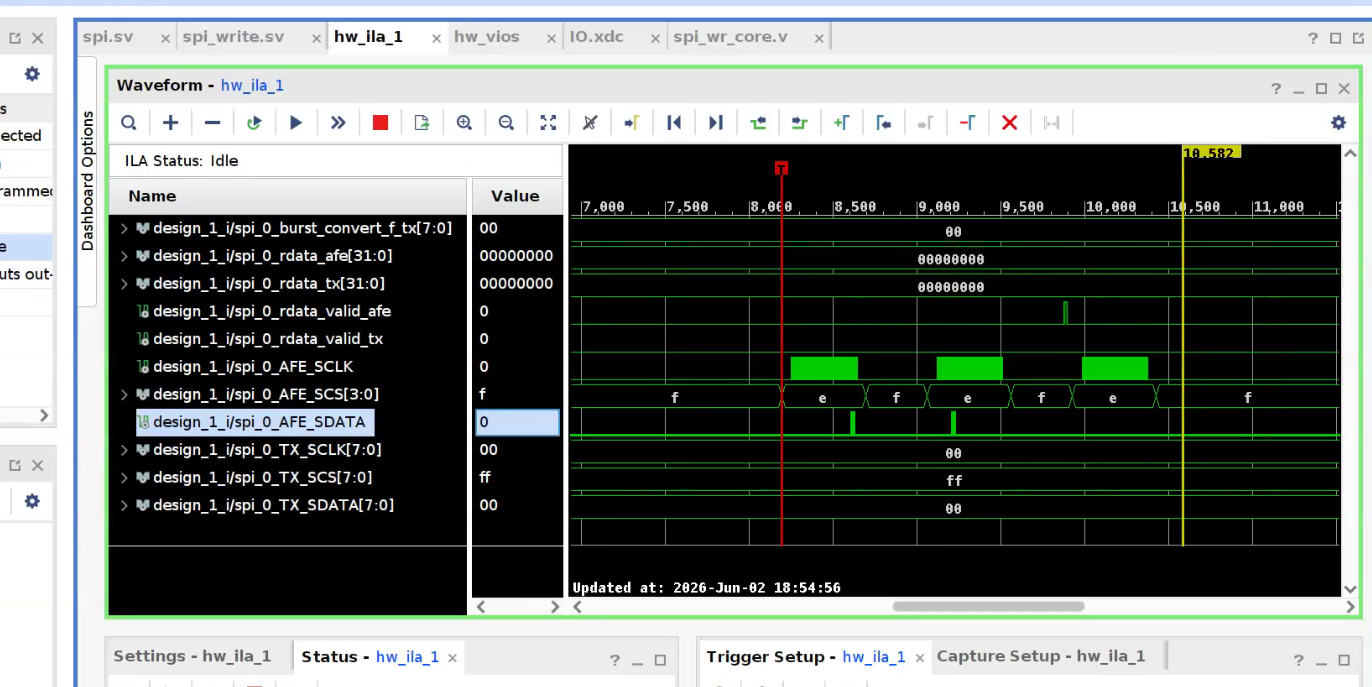Select spi_0_rdata_valid_tx signal
The image size is (1372, 687).
coord(268,339)
